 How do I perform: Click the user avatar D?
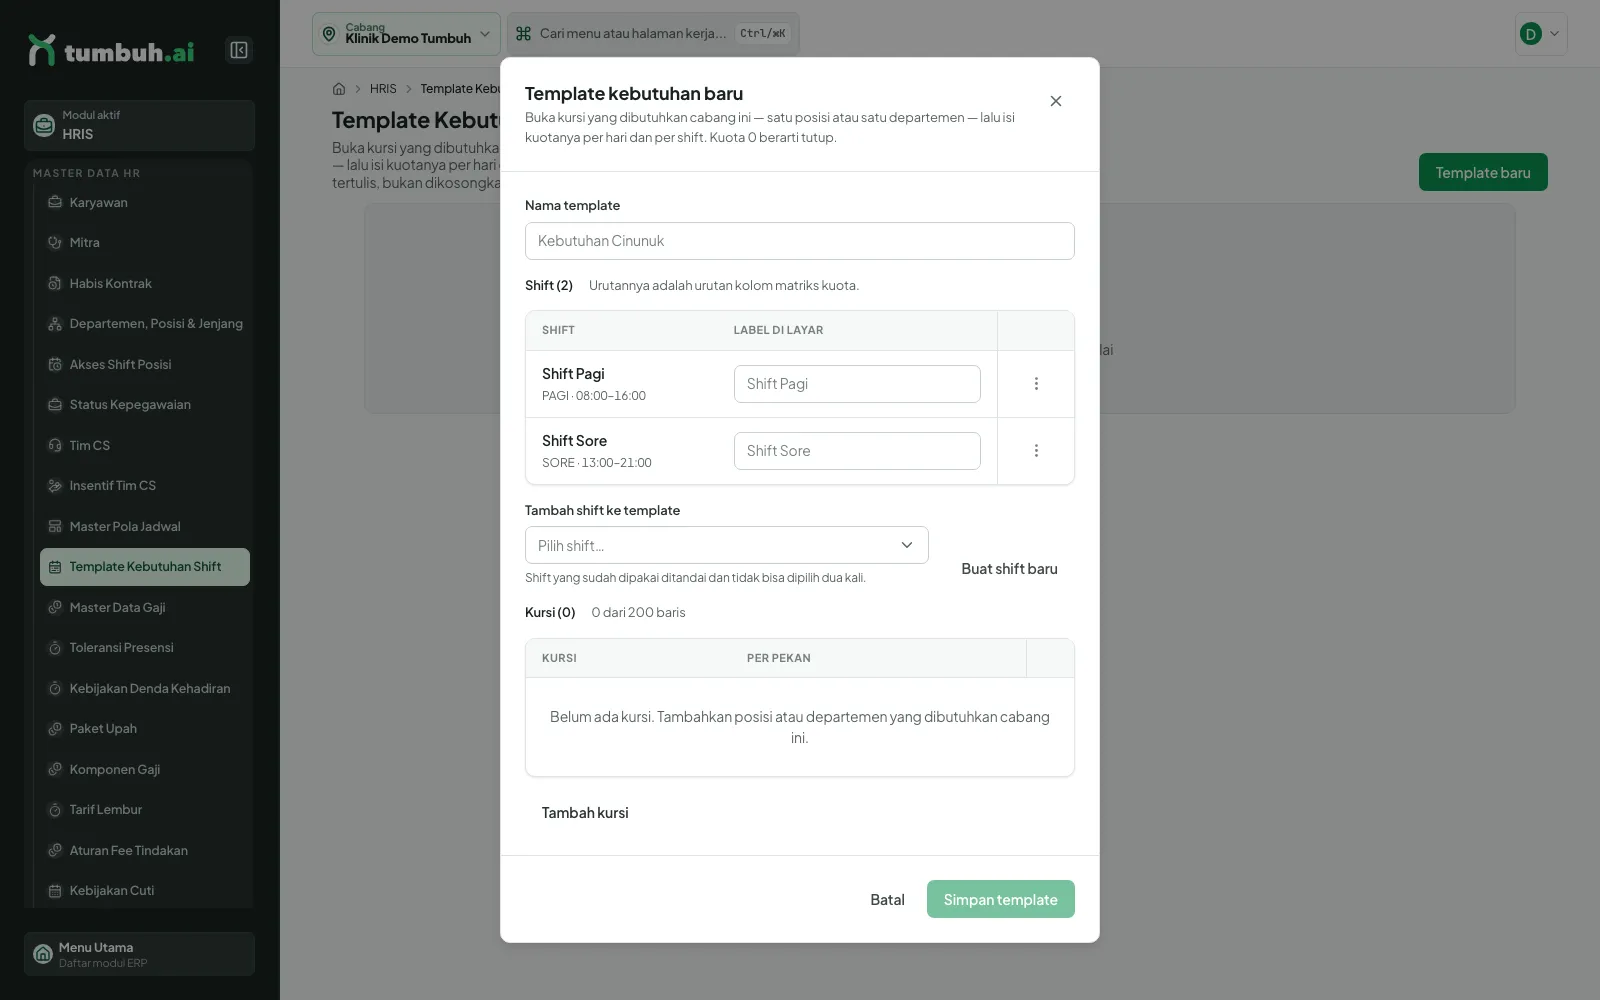1530,34
